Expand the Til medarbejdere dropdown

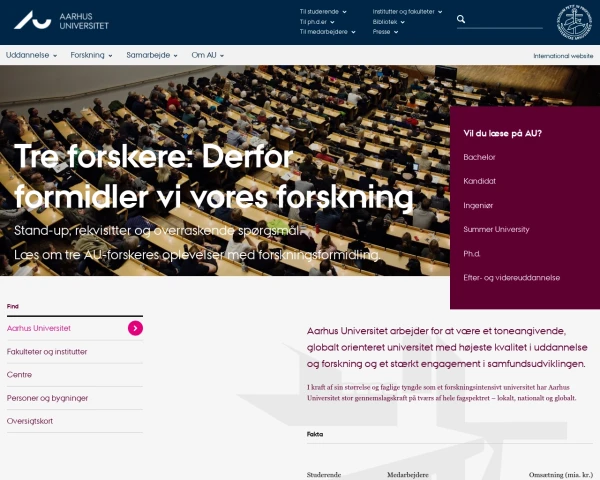click(x=324, y=32)
